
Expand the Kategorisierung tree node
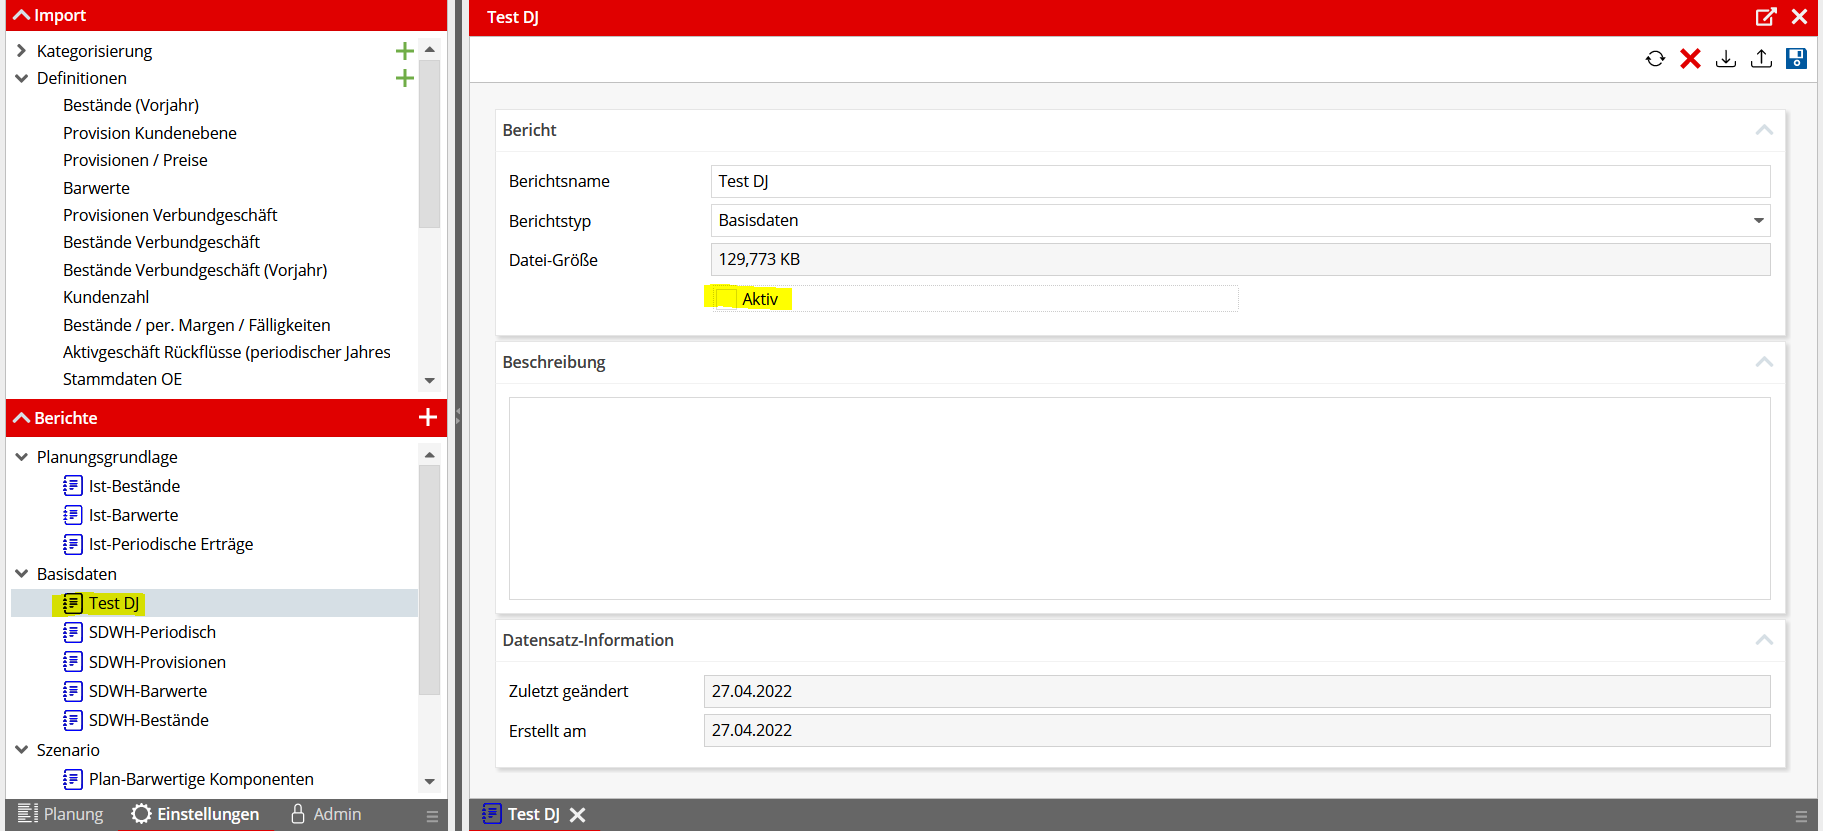(x=21, y=51)
